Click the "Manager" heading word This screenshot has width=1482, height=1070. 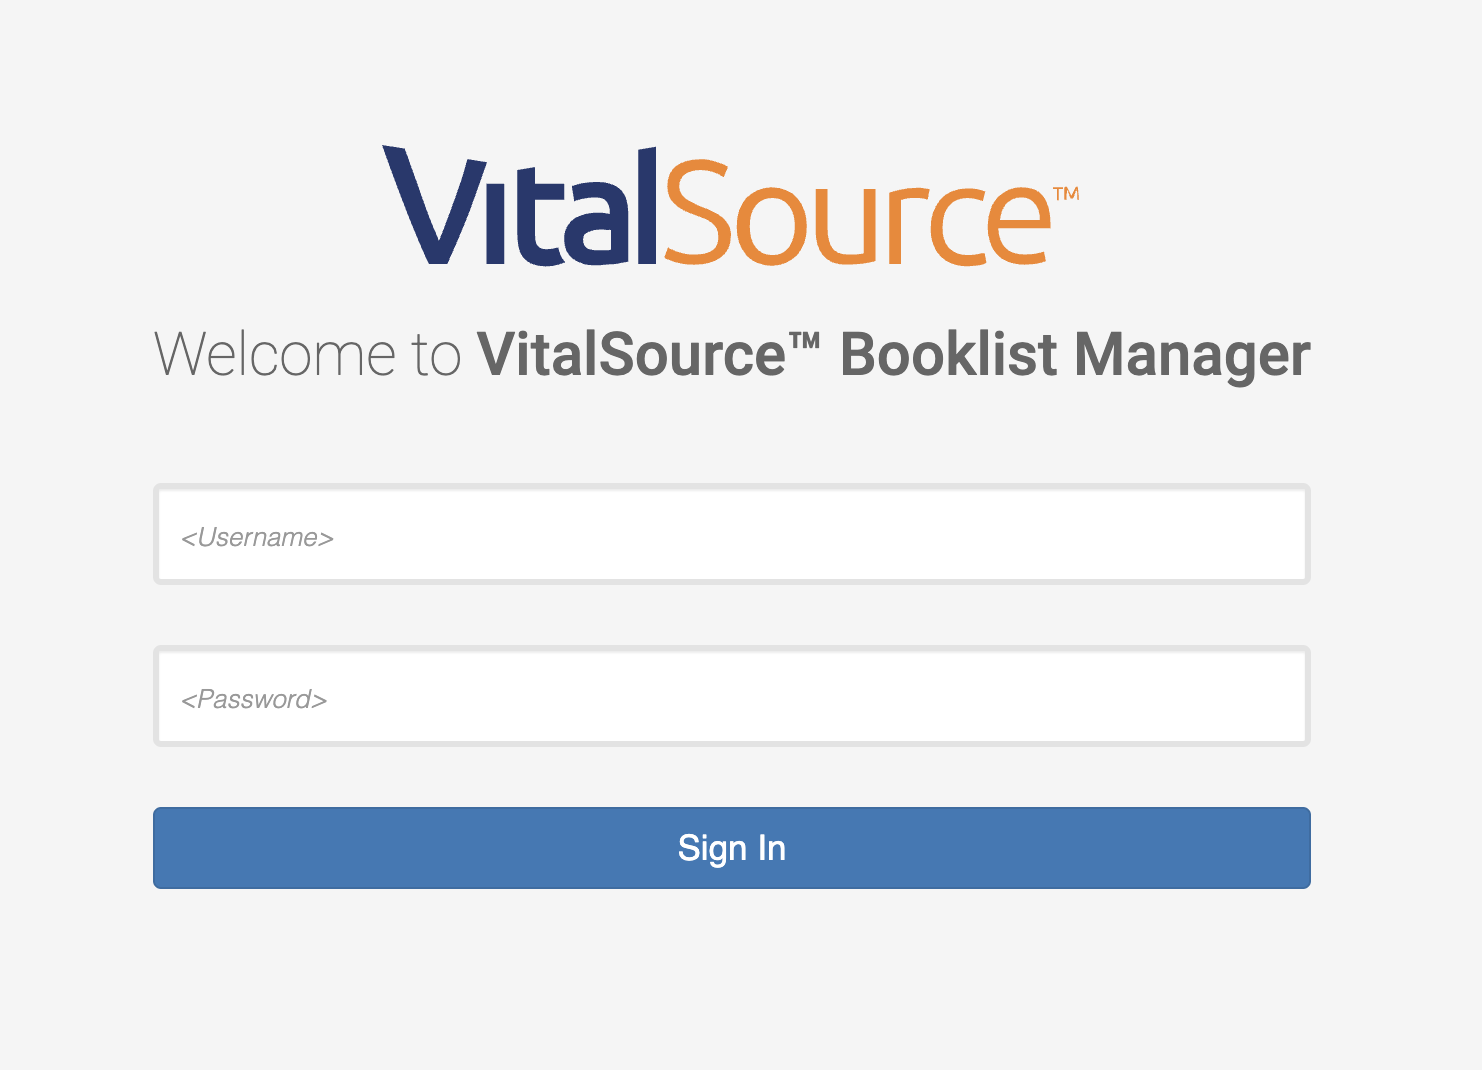(1192, 358)
